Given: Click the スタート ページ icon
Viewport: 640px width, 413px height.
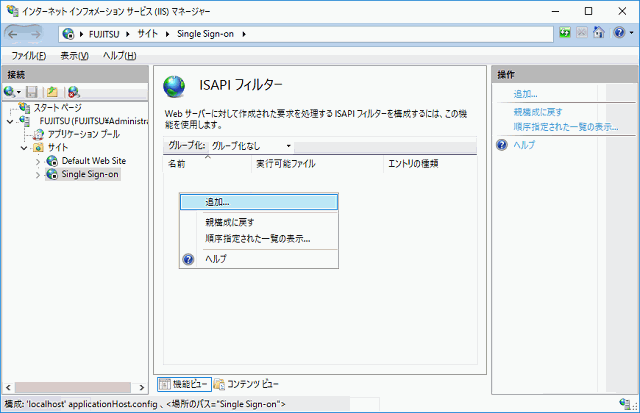Looking at the screenshot, I should 24,108.
